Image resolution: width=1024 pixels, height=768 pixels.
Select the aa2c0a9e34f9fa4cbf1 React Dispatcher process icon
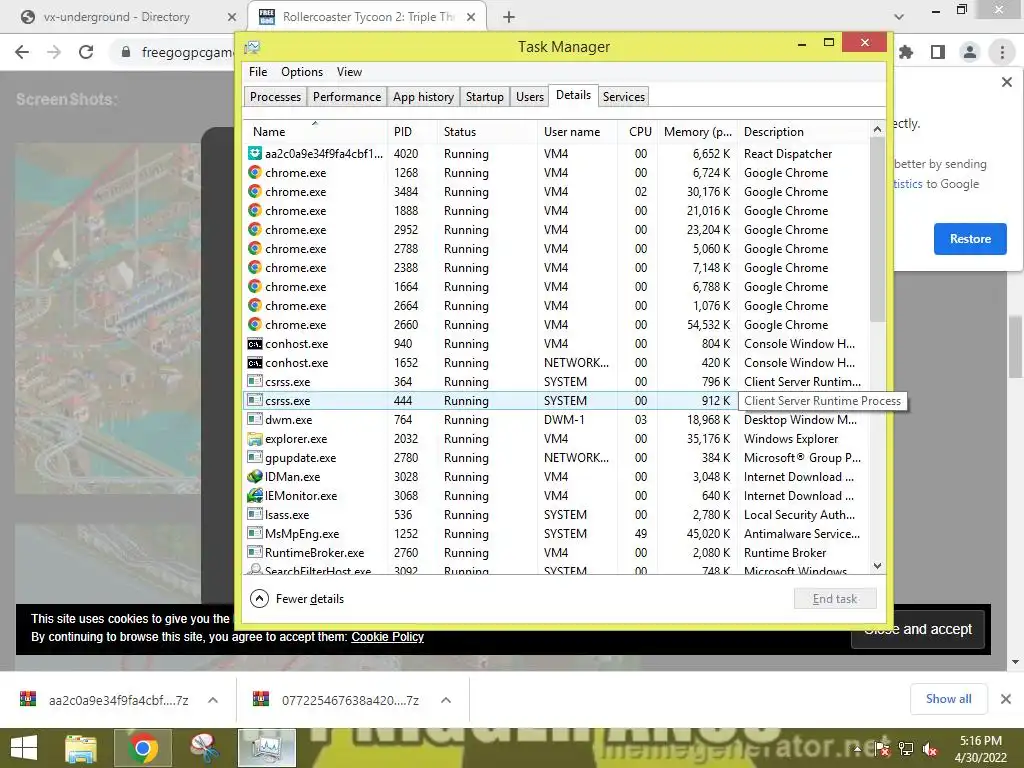255,153
